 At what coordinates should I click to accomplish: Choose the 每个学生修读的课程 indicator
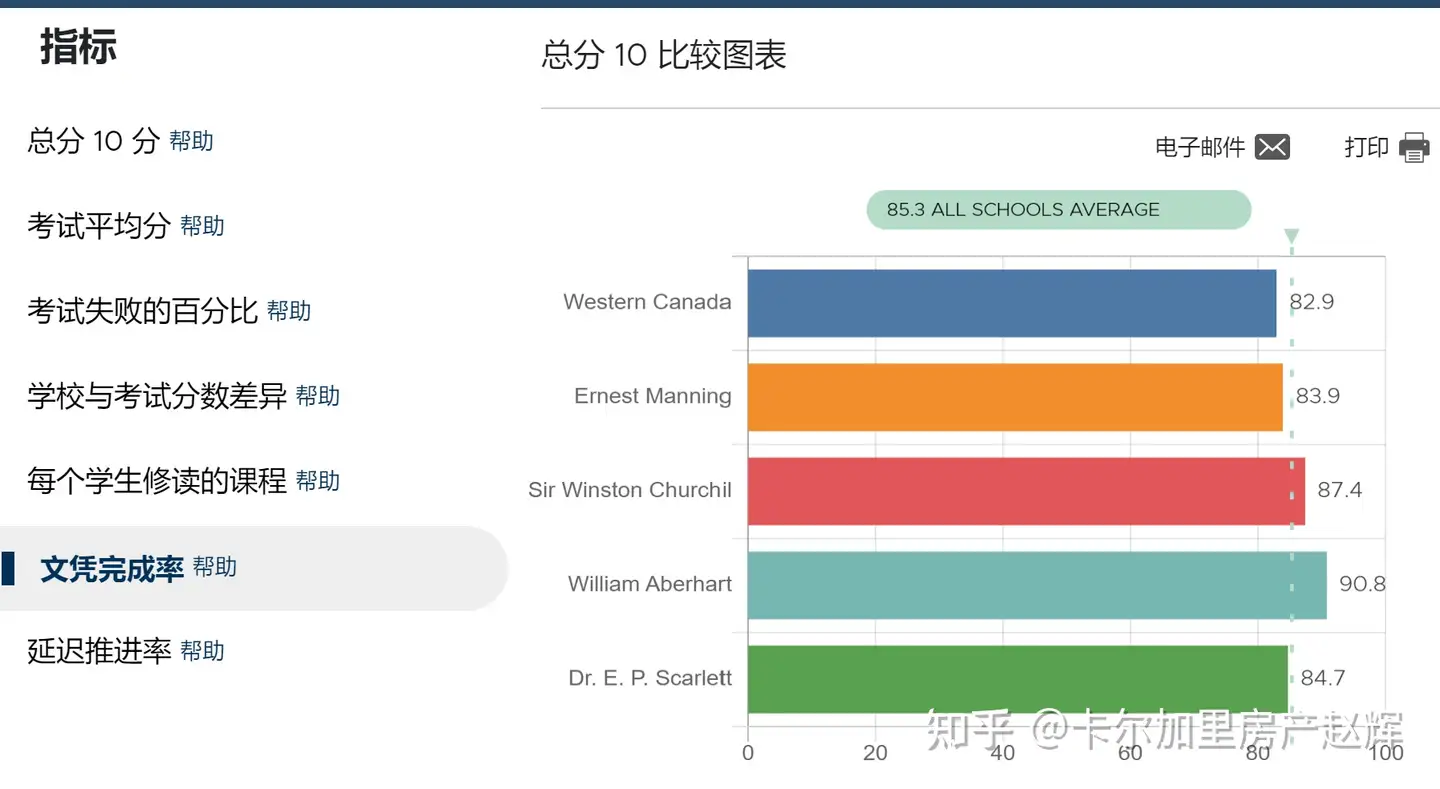coord(157,481)
